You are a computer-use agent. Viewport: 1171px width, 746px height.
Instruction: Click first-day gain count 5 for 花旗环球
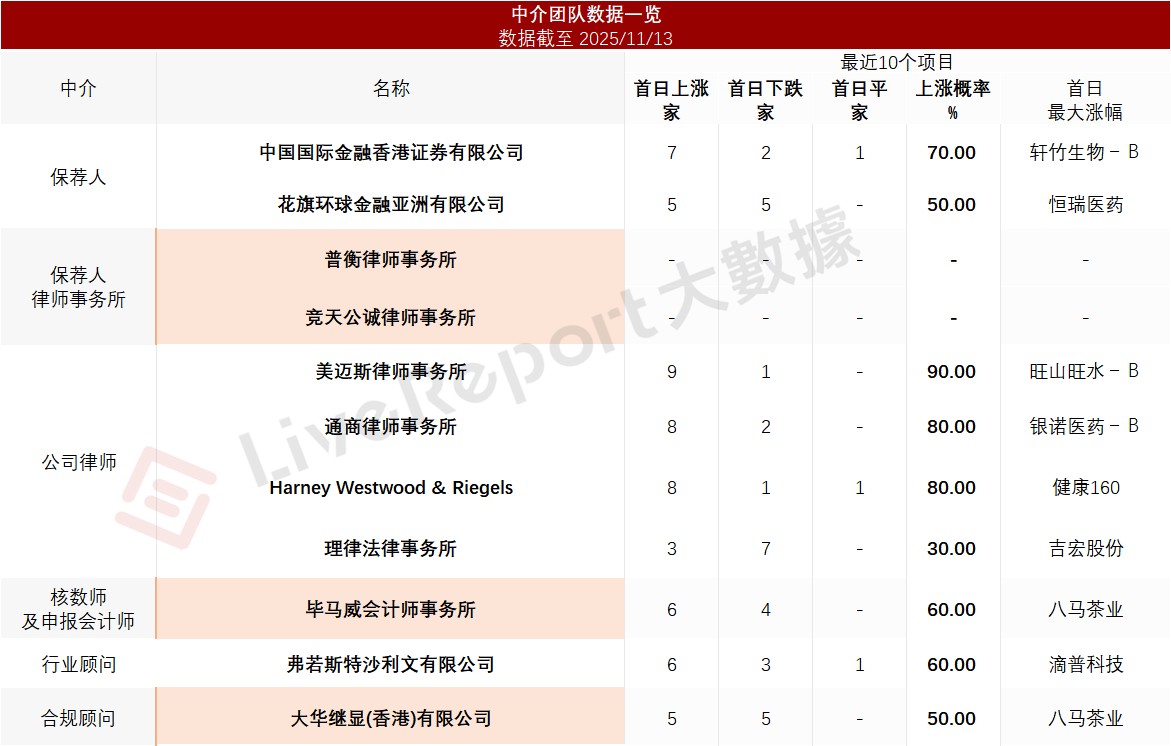(671, 205)
